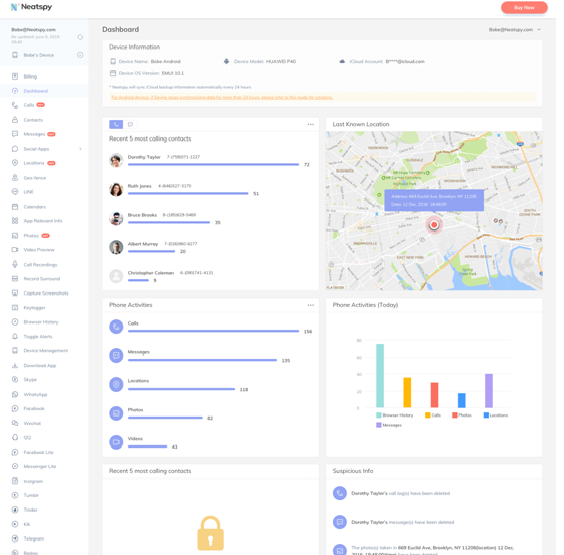Switch to the phone calls tab in contacts card
Image resolution: width=564 pixels, height=555 pixels.
(x=116, y=124)
